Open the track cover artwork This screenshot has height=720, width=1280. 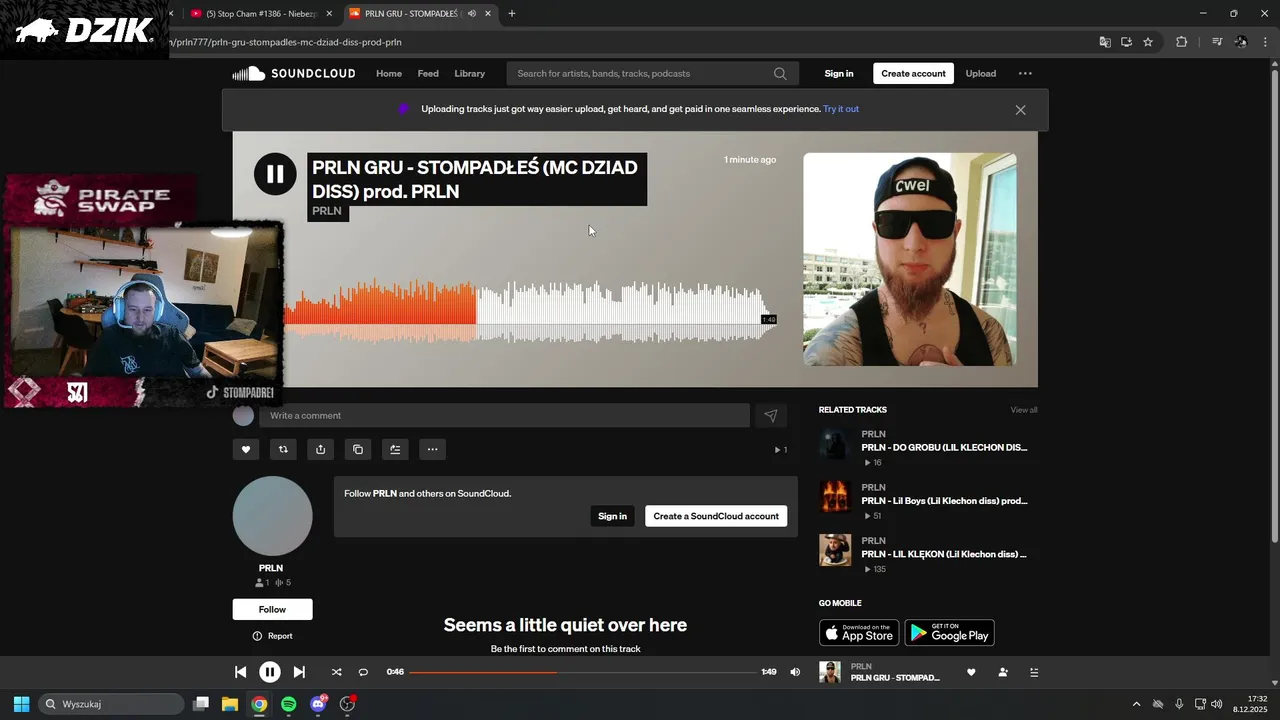pyautogui.click(x=910, y=259)
